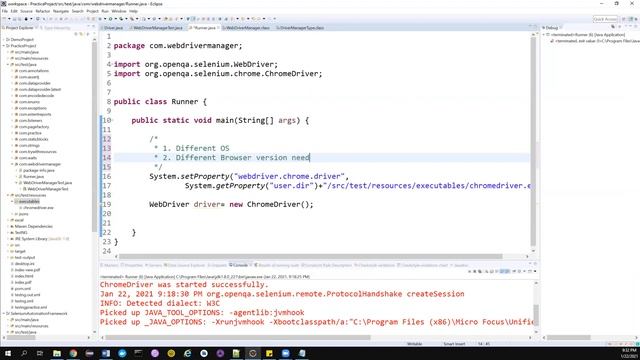Switch to the Driver.java editor tab
Viewport: 640px width, 360px height.
point(113,28)
